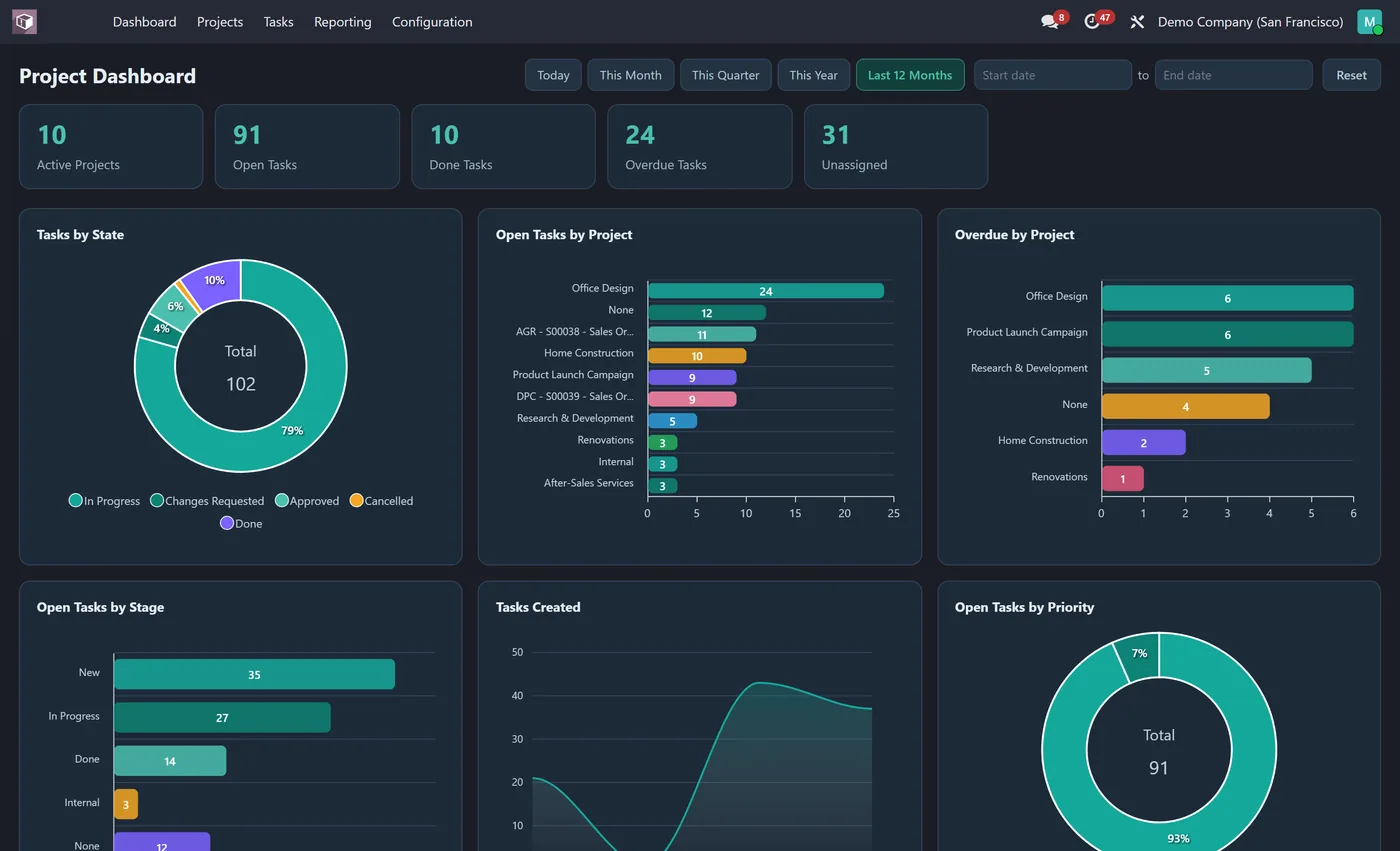Filter dashboard by This Year

pyautogui.click(x=813, y=75)
